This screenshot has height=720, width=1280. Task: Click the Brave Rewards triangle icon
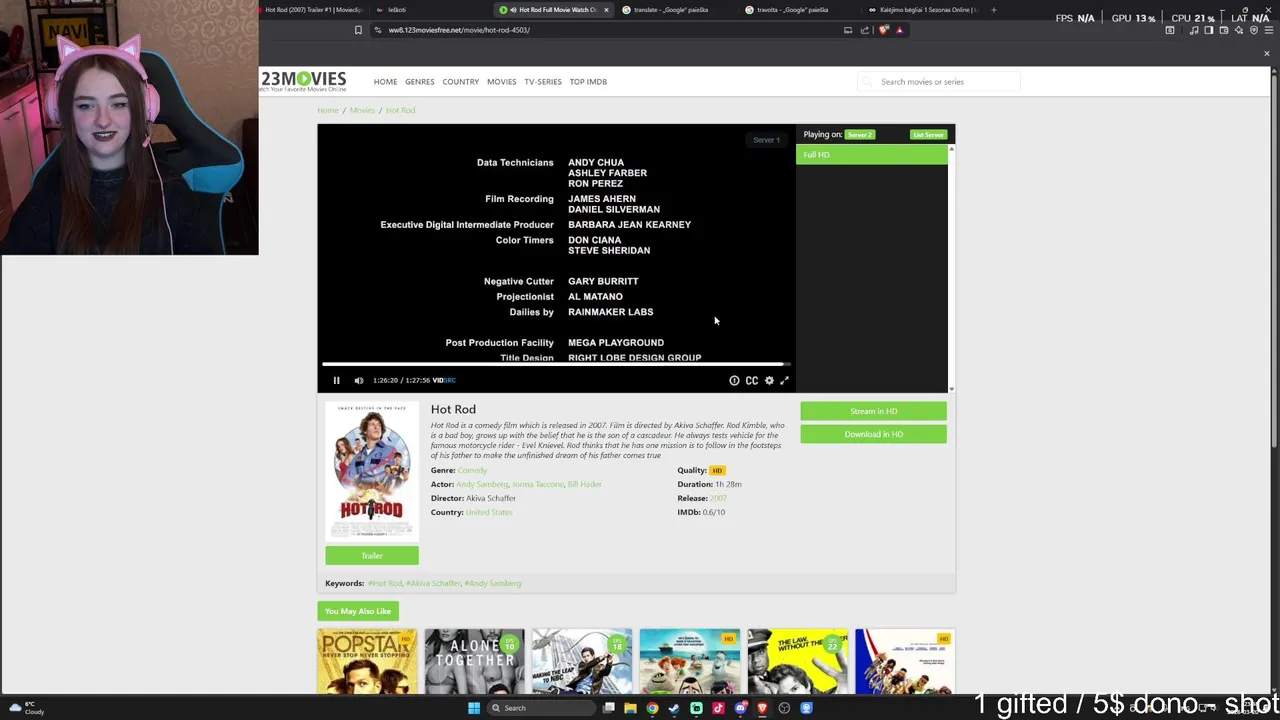point(899,30)
